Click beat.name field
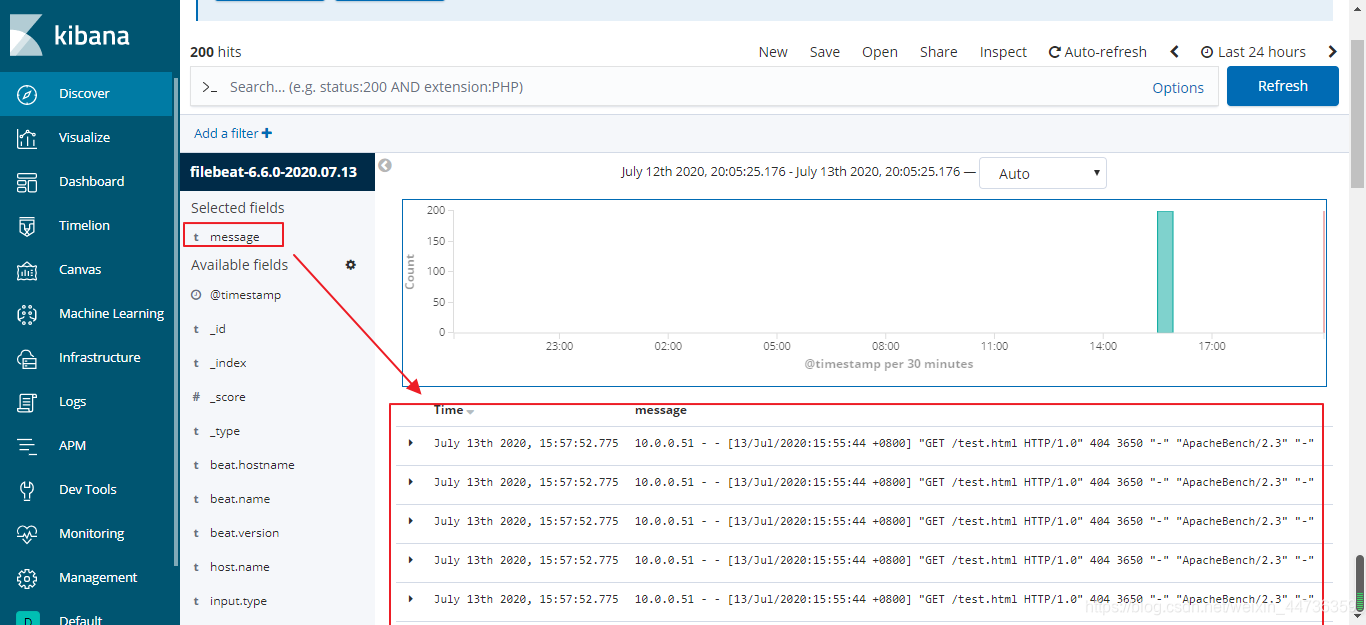The image size is (1366, 625). 240,499
